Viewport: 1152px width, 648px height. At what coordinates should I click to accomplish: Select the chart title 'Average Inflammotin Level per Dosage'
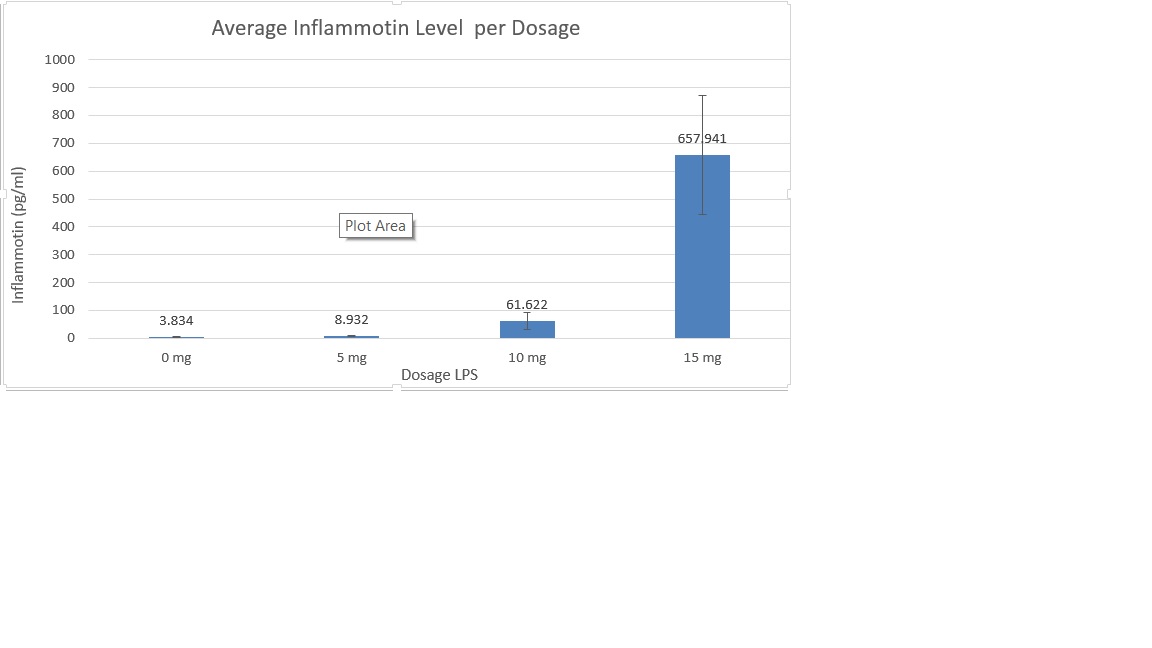395,28
